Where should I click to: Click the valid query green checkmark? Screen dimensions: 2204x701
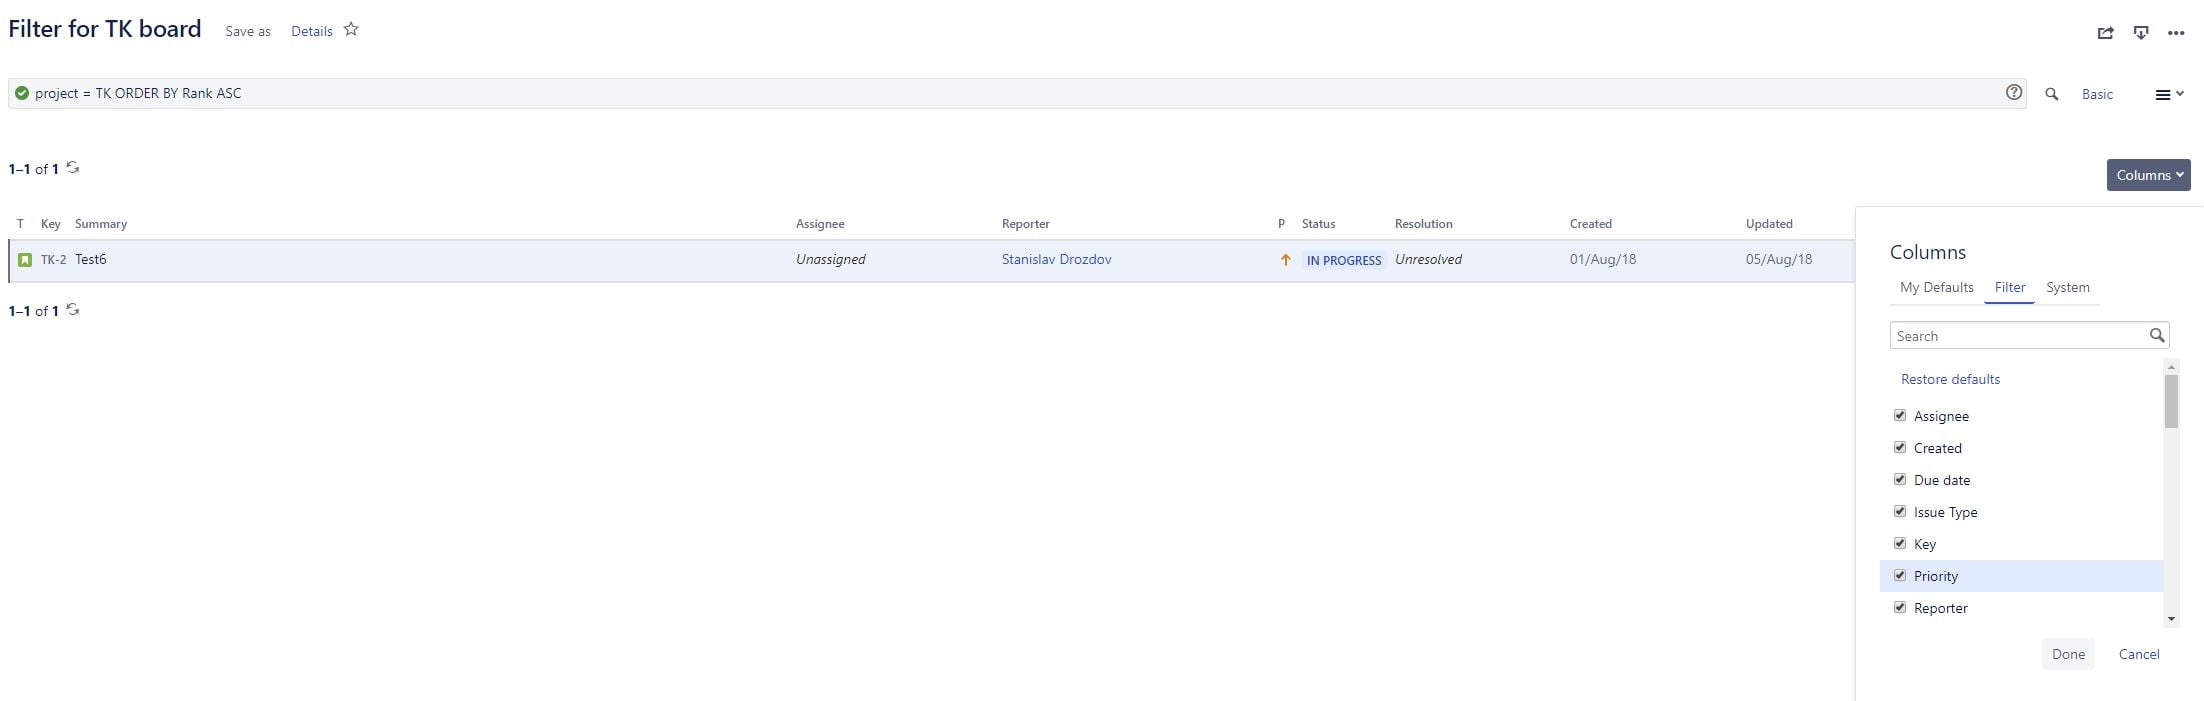click(x=22, y=93)
